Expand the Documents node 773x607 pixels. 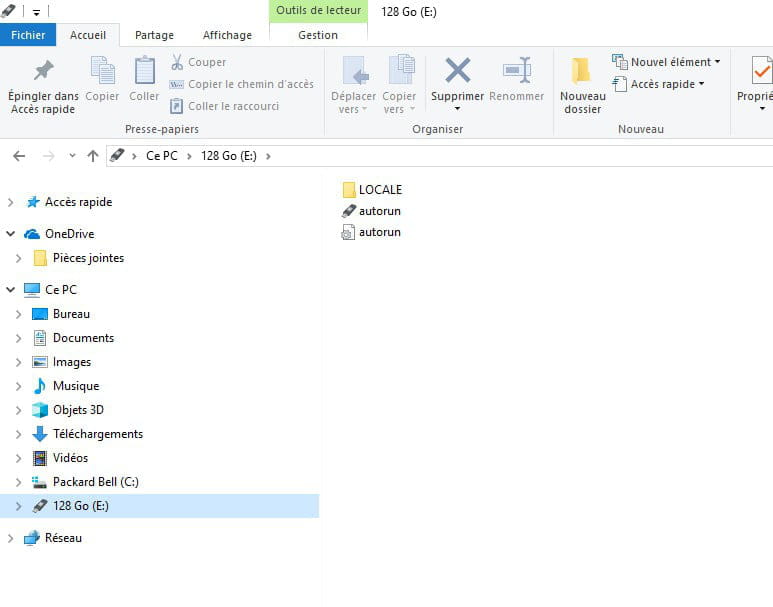coord(18,338)
